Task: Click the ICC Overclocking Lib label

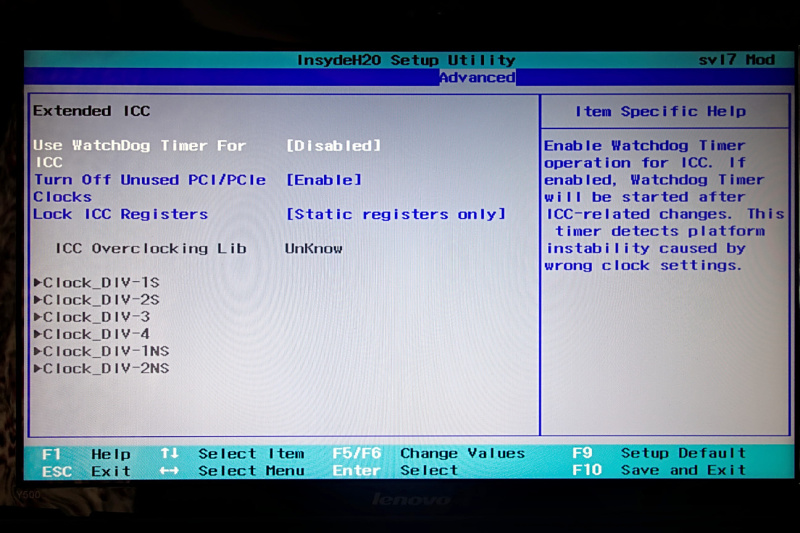Action: point(151,248)
